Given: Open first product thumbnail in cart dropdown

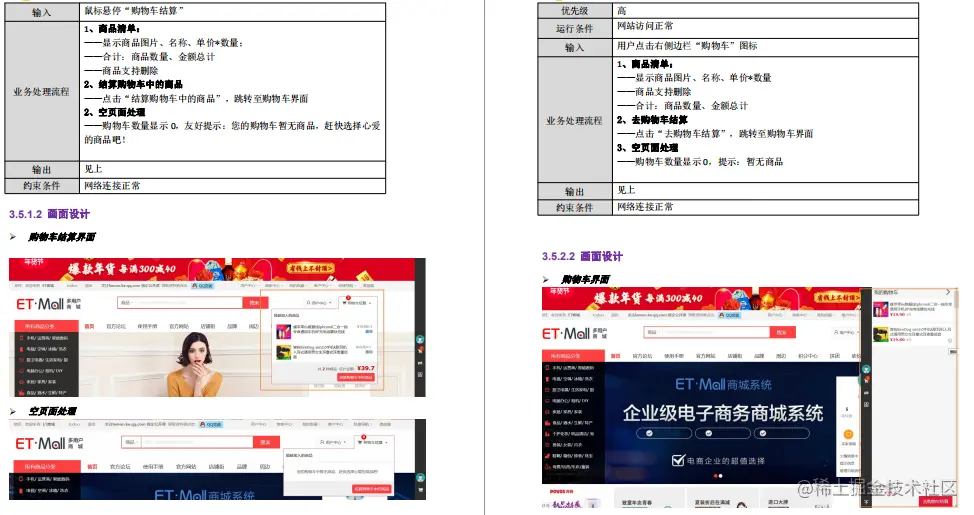Looking at the screenshot, I should click(283, 330).
